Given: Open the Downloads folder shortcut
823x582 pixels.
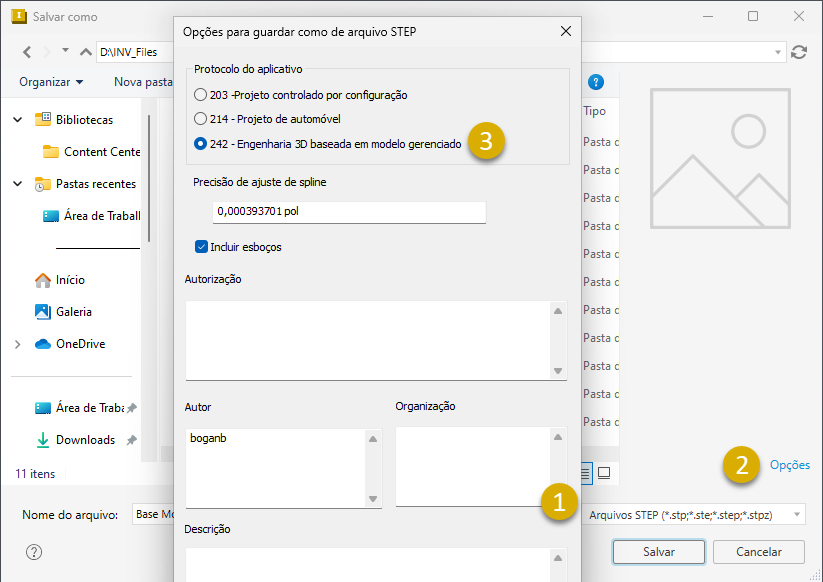Looking at the screenshot, I should (75, 440).
